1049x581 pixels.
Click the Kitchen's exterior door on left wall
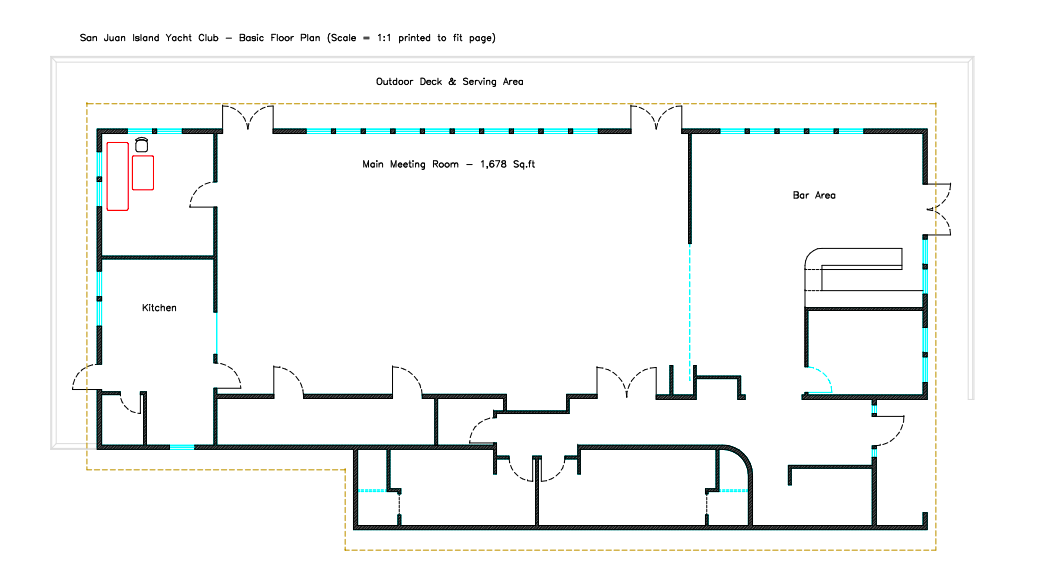coord(83,378)
